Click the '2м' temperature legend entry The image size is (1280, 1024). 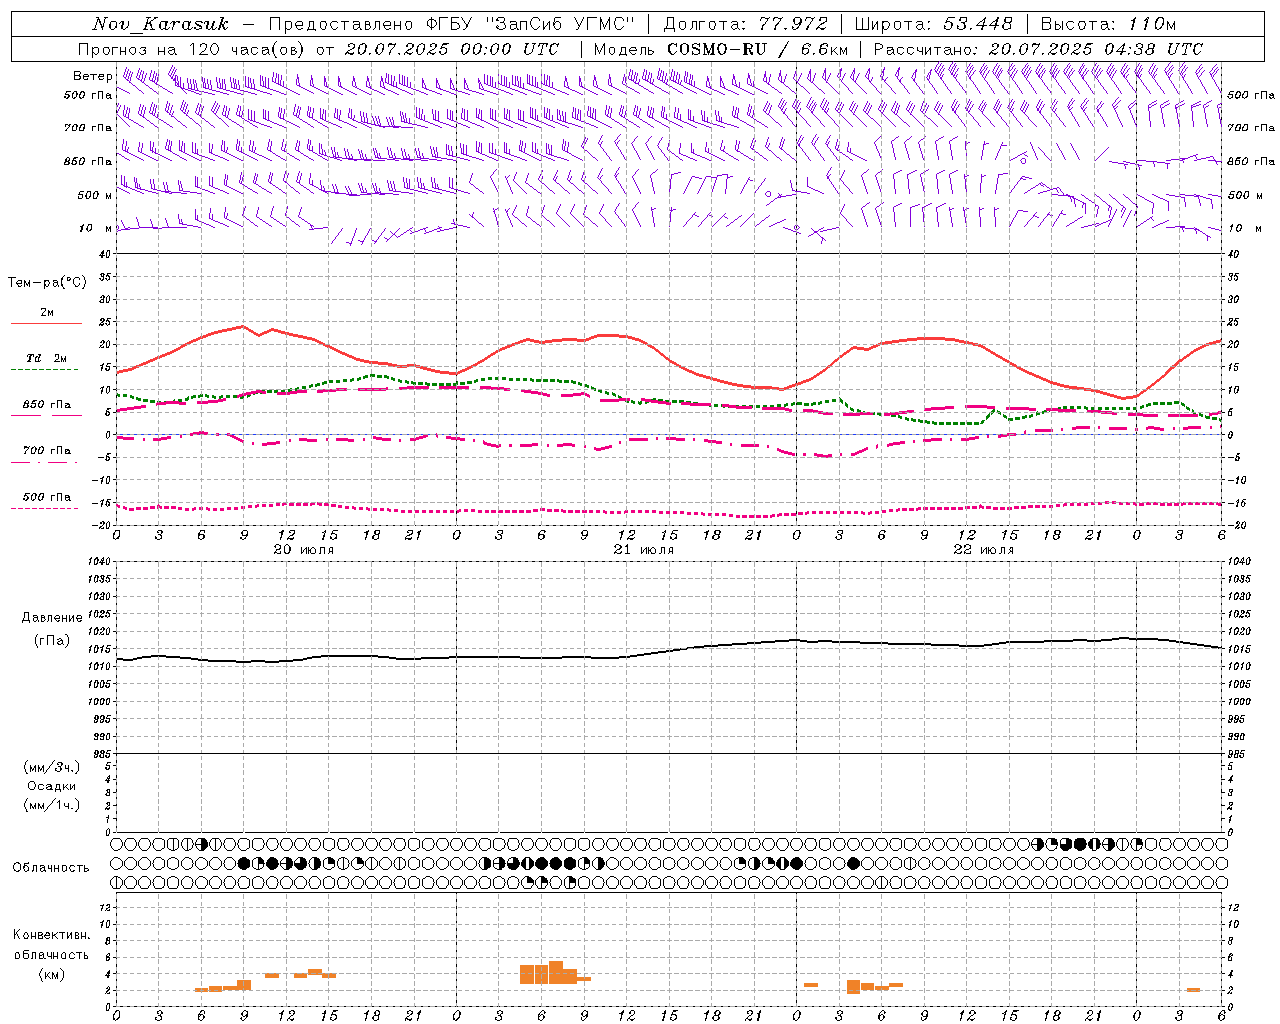[47, 312]
